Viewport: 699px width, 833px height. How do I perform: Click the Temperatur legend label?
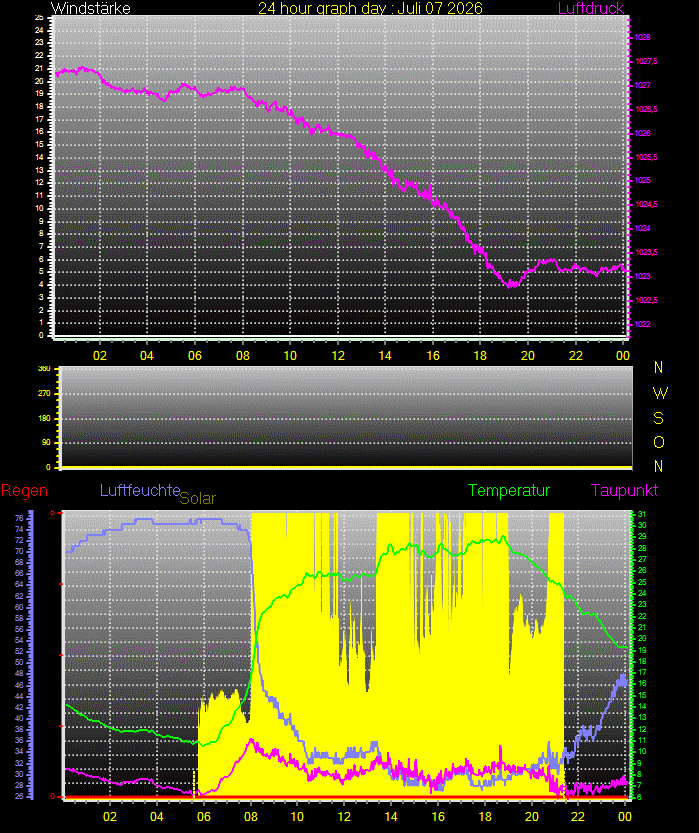click(x=509, y=490)
